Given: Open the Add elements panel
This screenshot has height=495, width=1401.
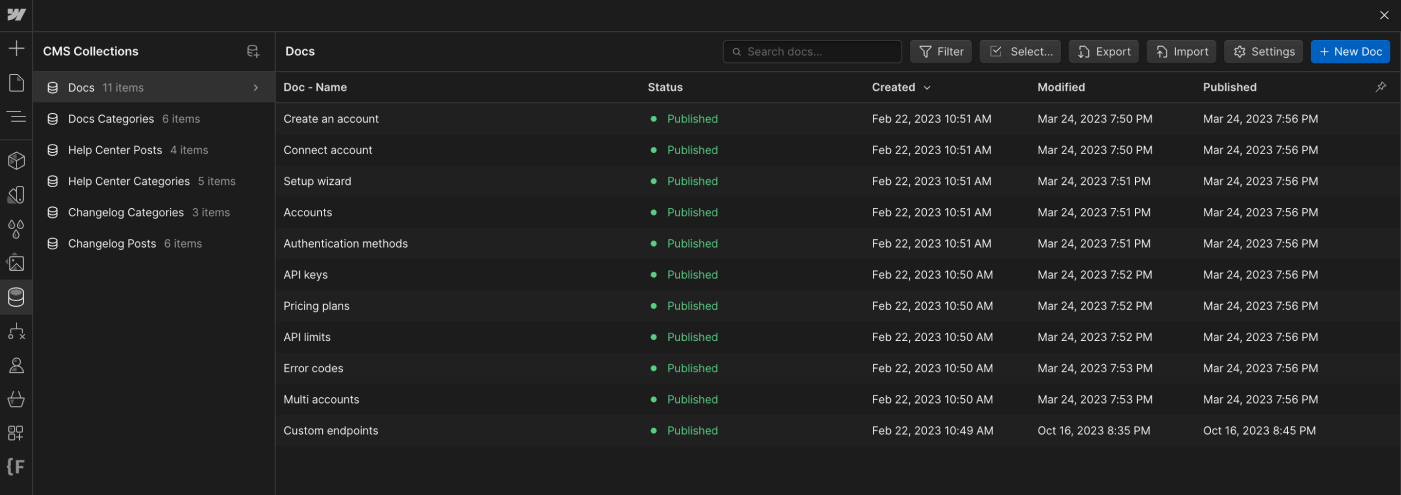Looking at the screenshot, I should (16, 48).
